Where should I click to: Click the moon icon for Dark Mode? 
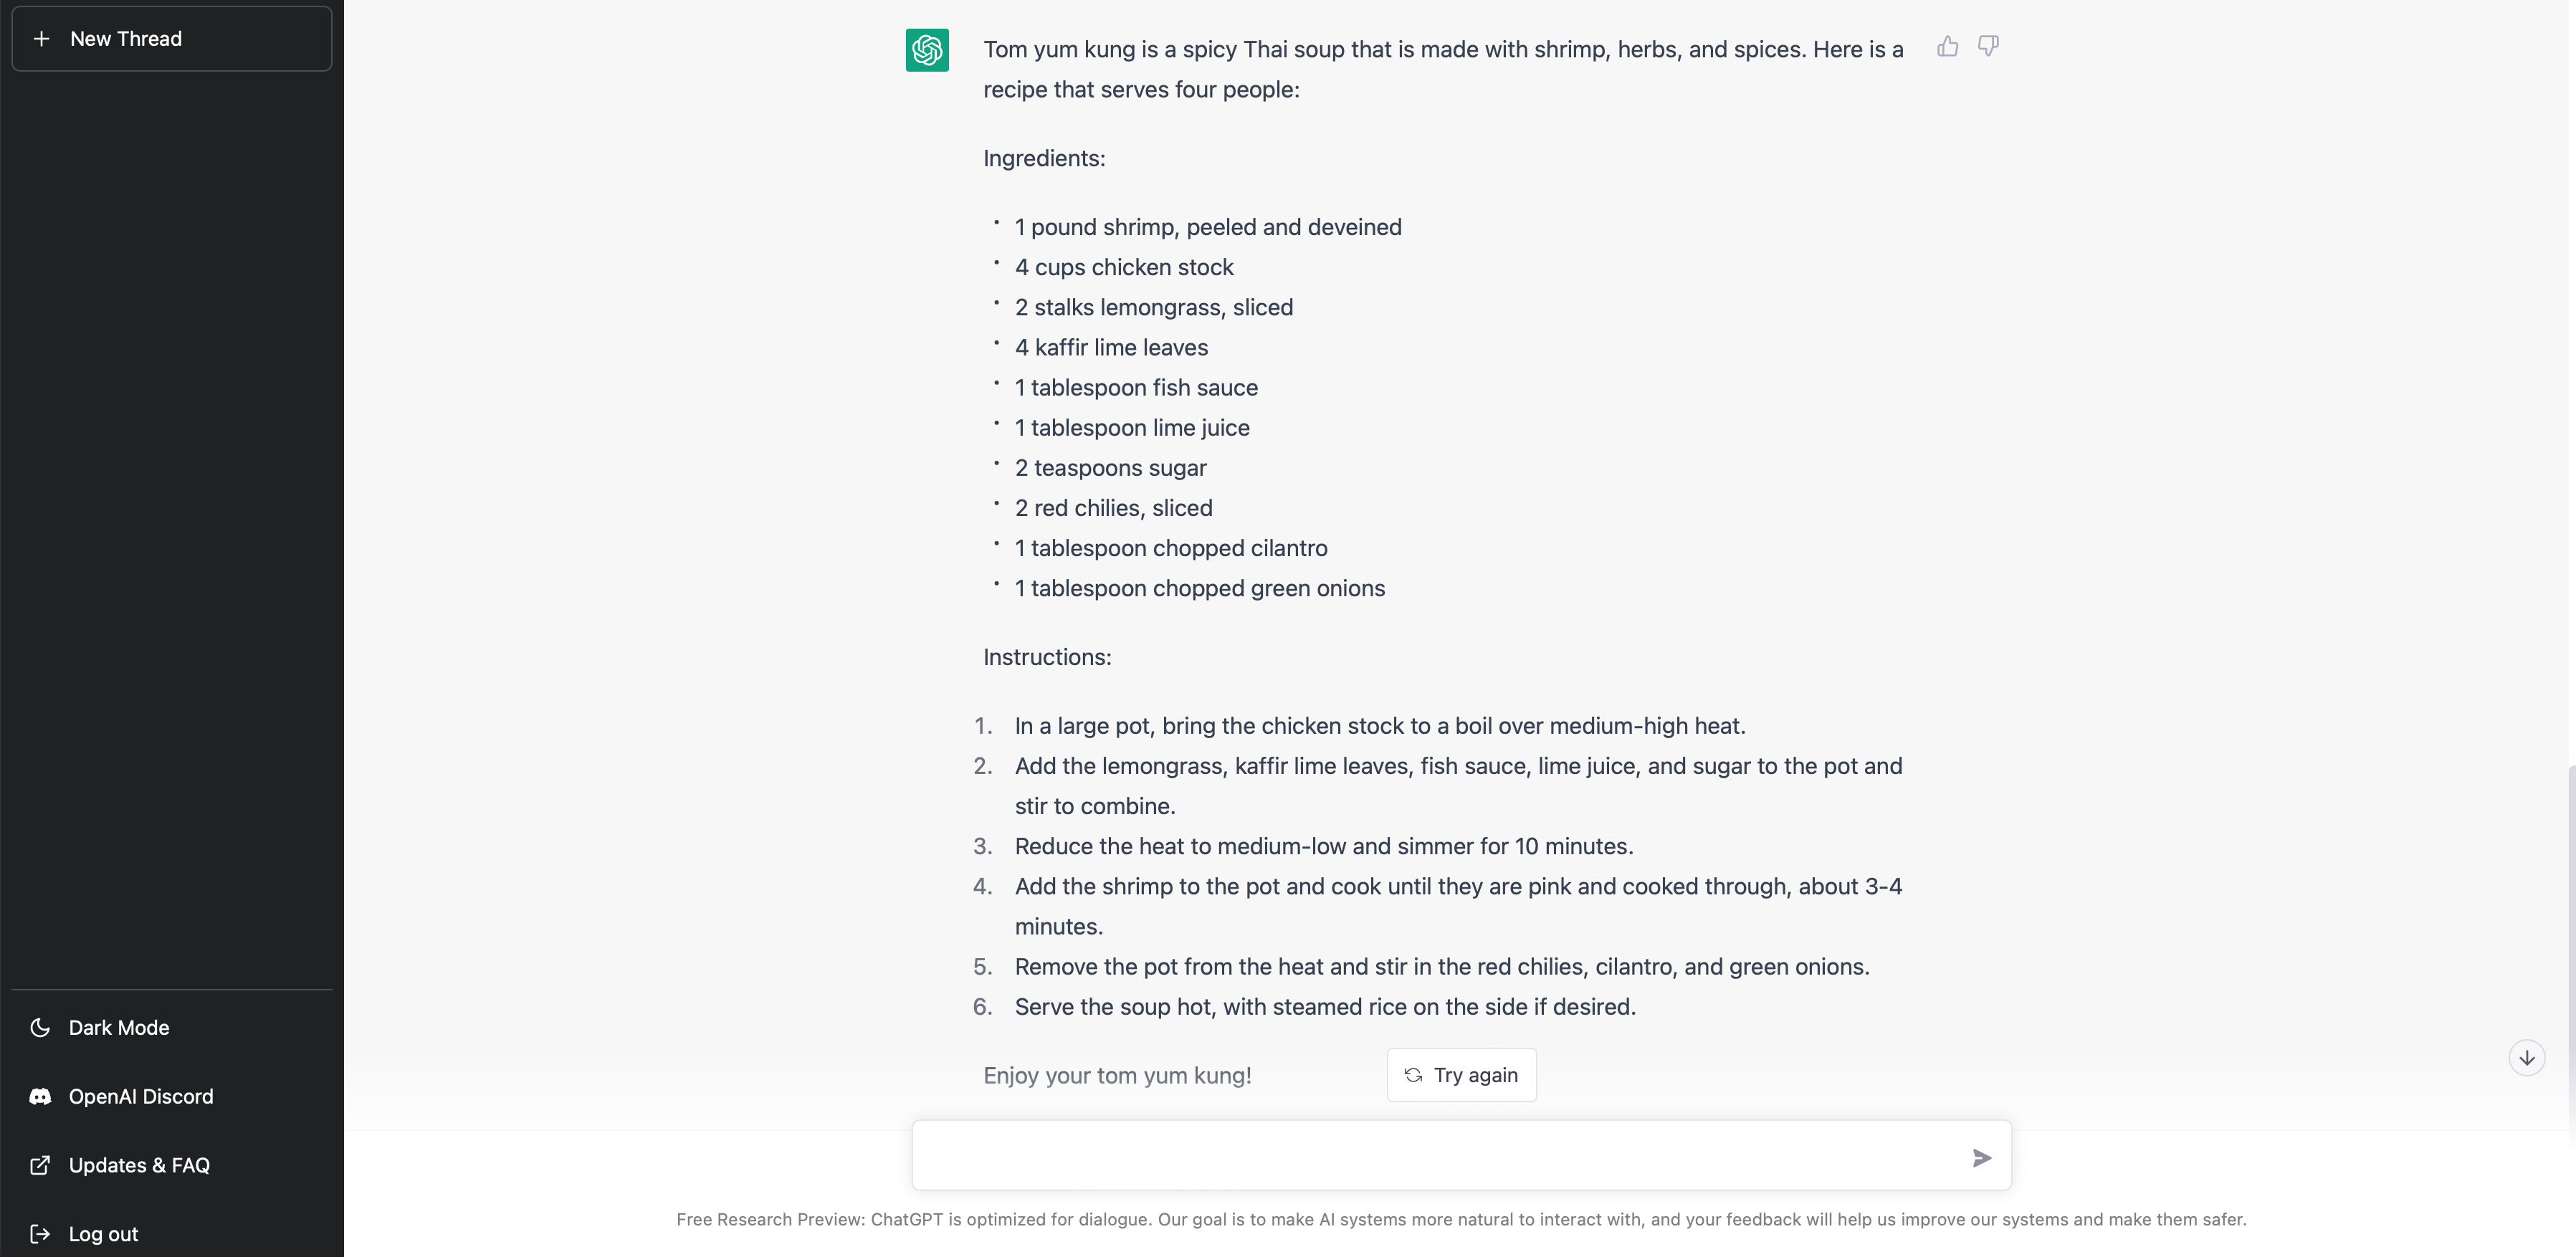tap(40, 1028)
